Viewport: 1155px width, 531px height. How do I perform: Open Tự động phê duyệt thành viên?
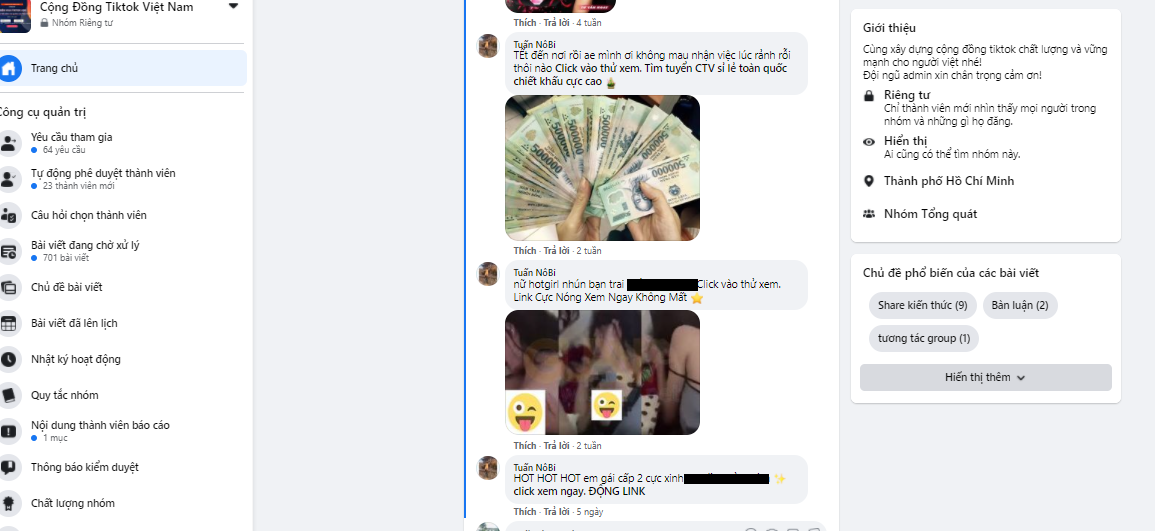coord(103,179)
